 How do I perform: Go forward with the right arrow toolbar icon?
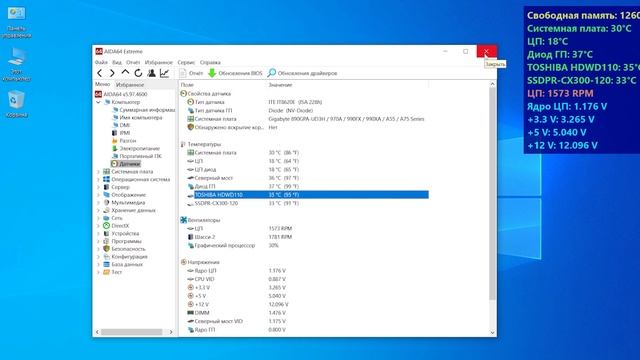[x=112, y=73]
